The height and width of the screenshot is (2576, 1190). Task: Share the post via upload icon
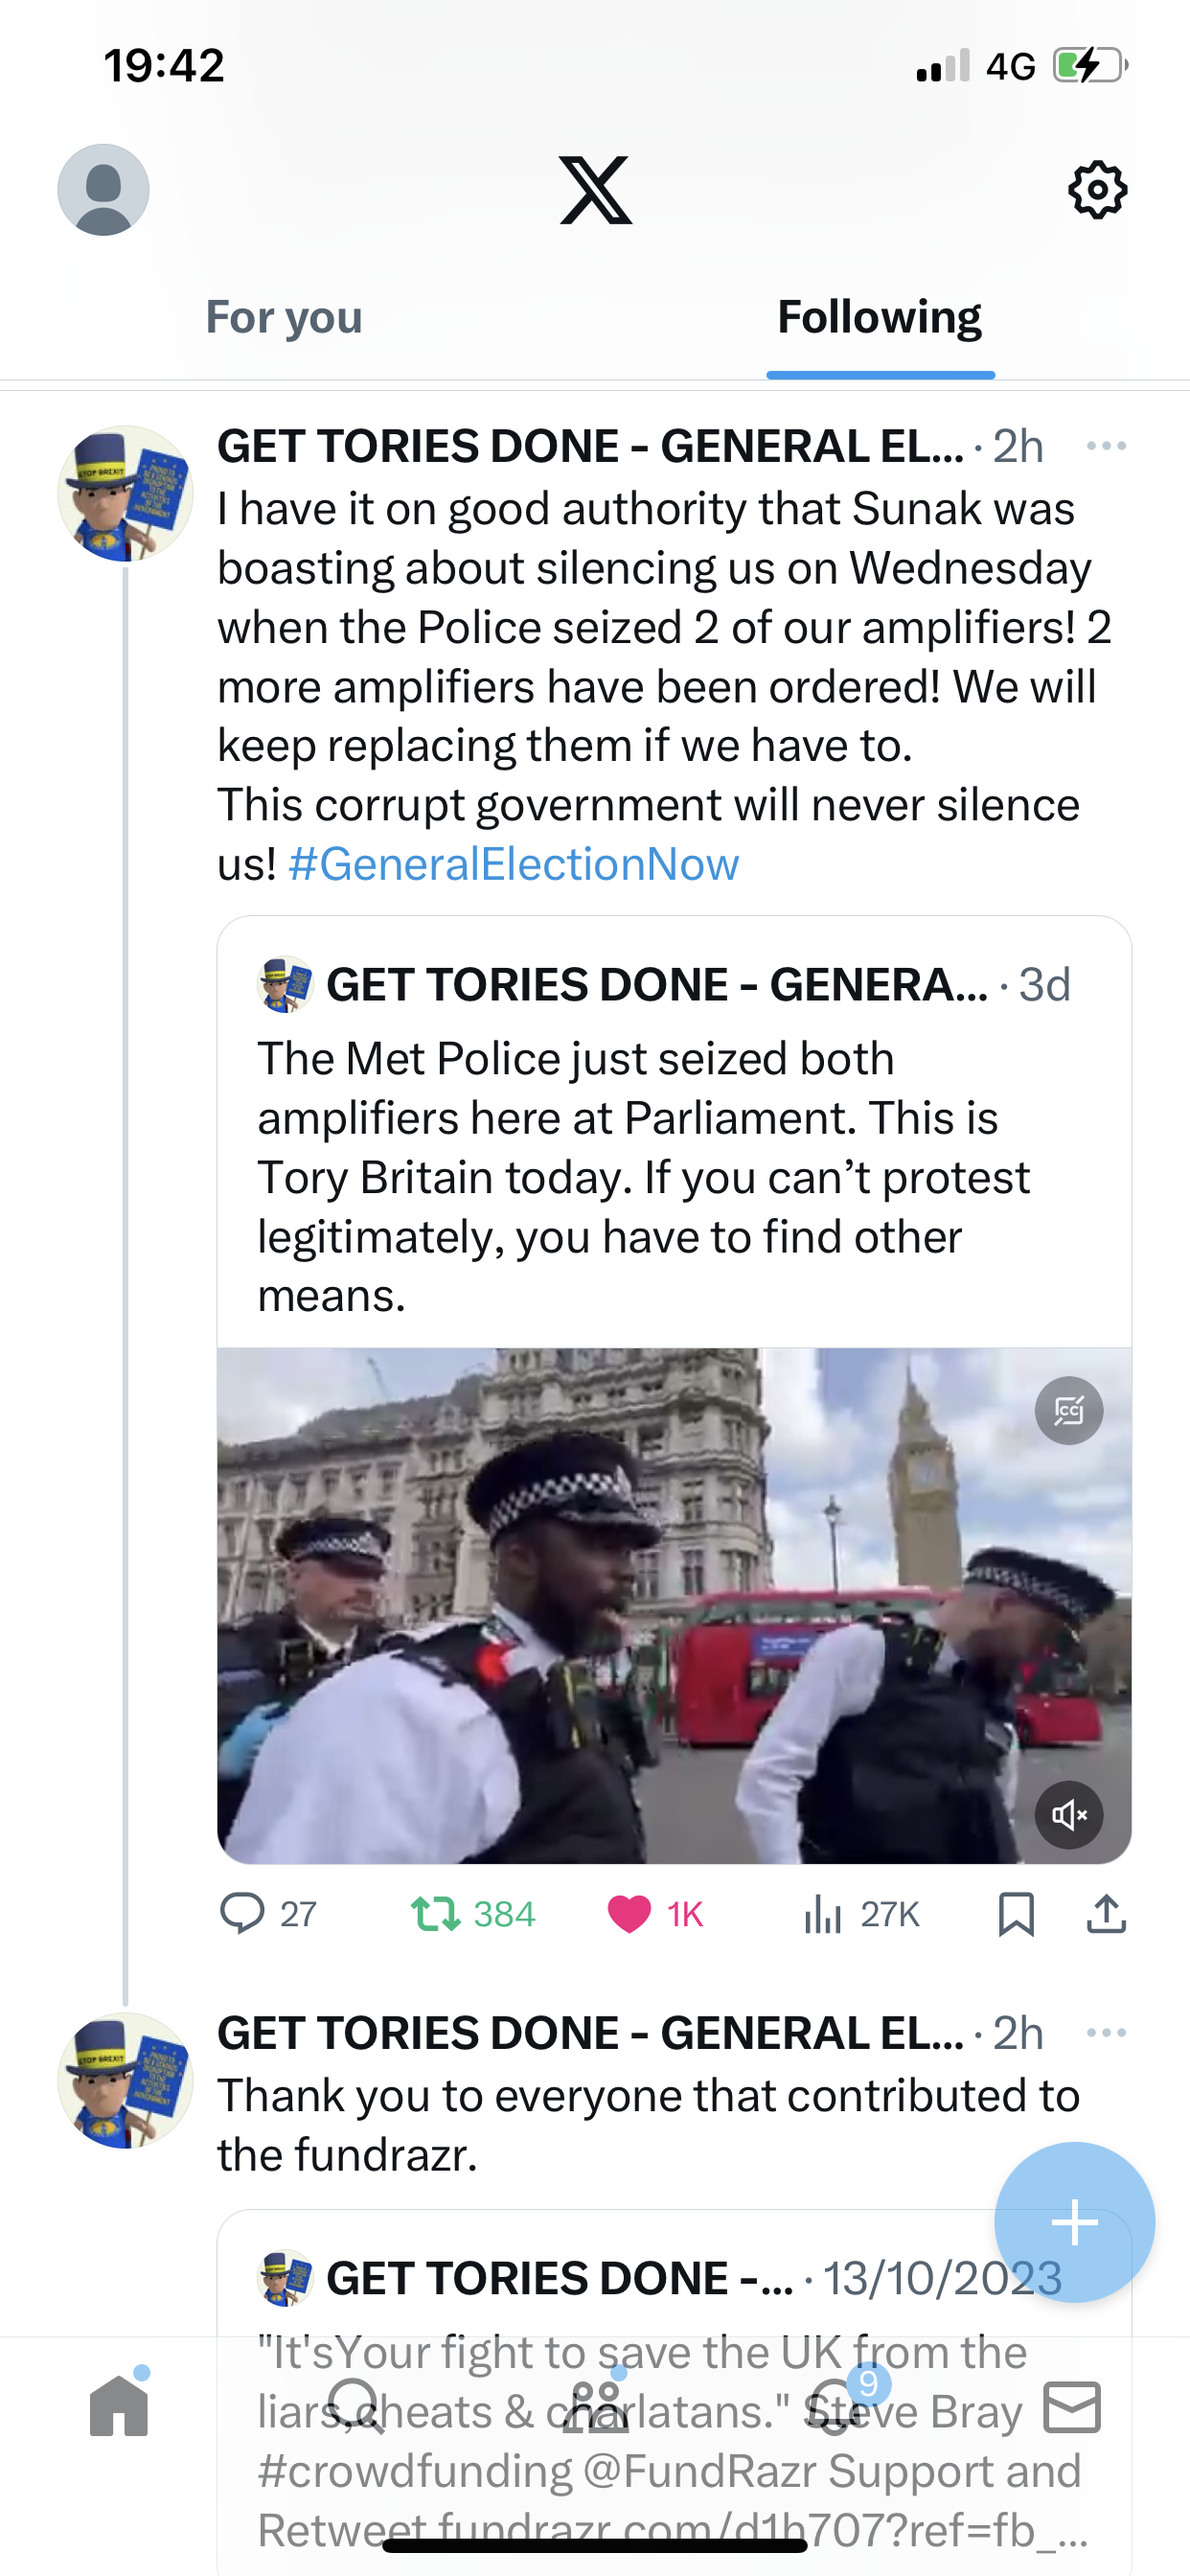(x=1106, y=1913)
